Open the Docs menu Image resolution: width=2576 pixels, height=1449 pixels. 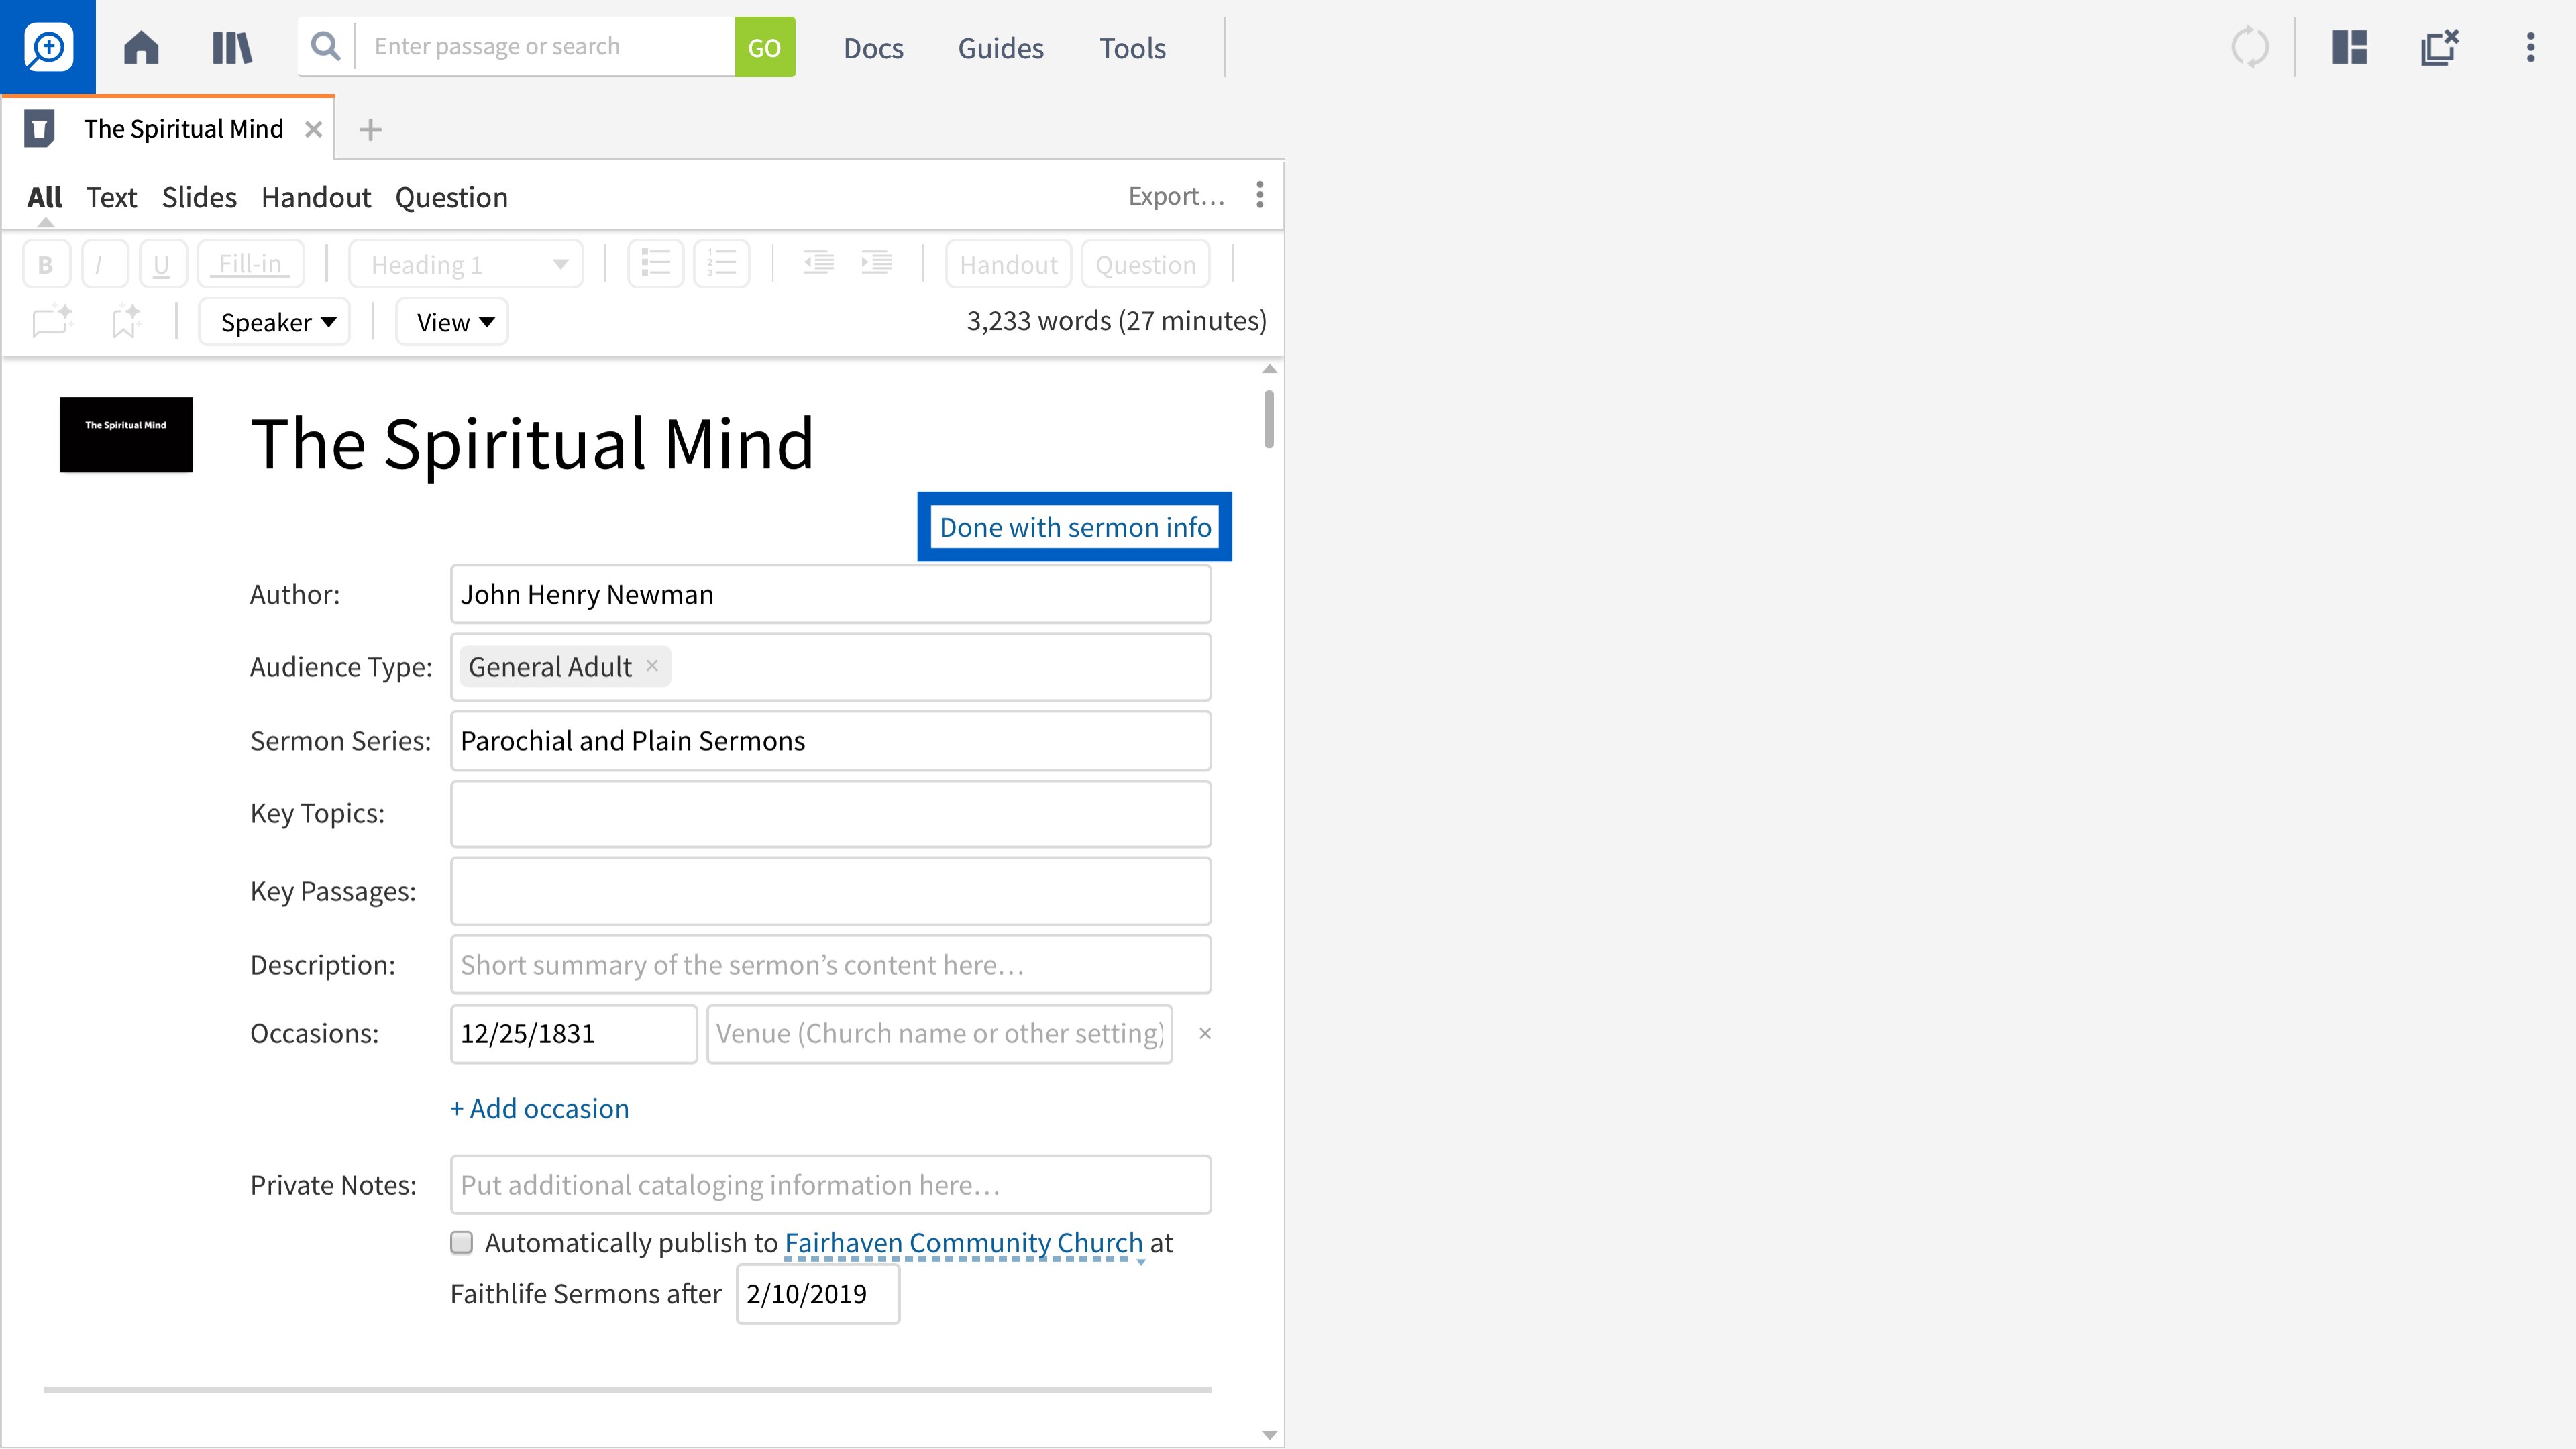coord(873,48)
